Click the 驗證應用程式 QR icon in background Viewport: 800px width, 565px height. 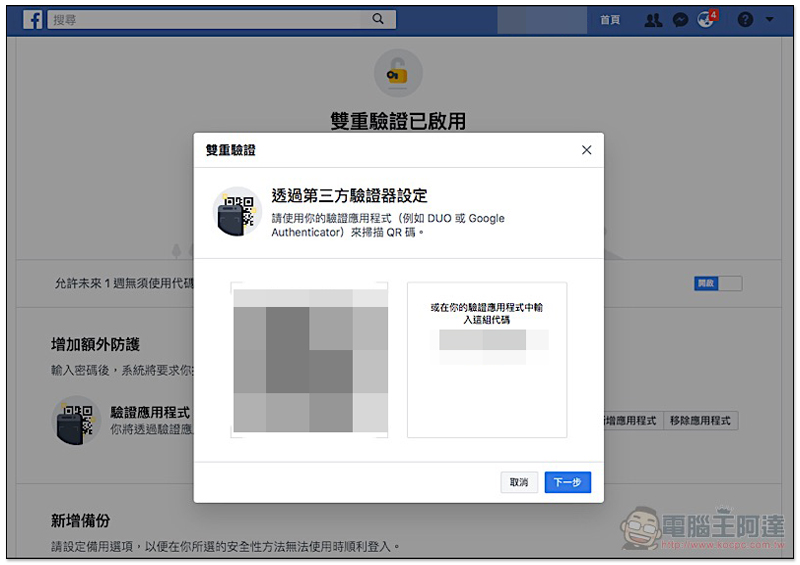click(77, 420)
